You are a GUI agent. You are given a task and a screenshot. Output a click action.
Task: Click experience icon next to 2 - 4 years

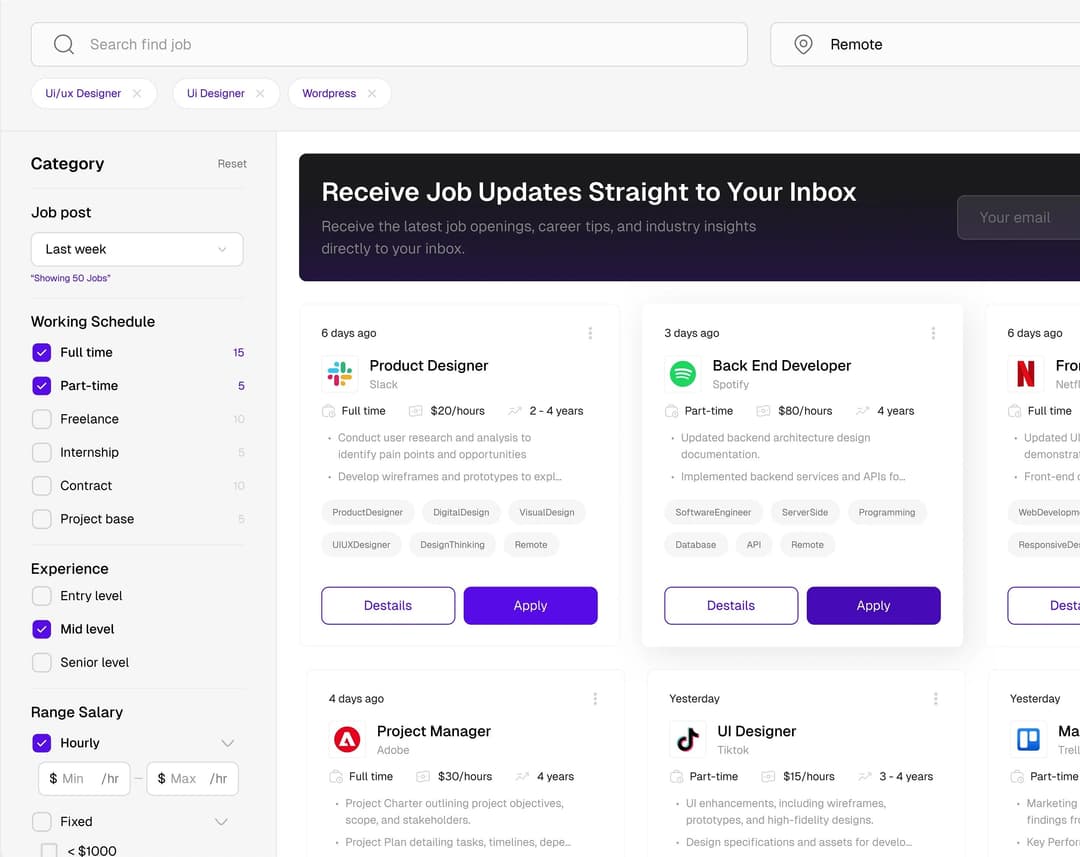point(515,411)
